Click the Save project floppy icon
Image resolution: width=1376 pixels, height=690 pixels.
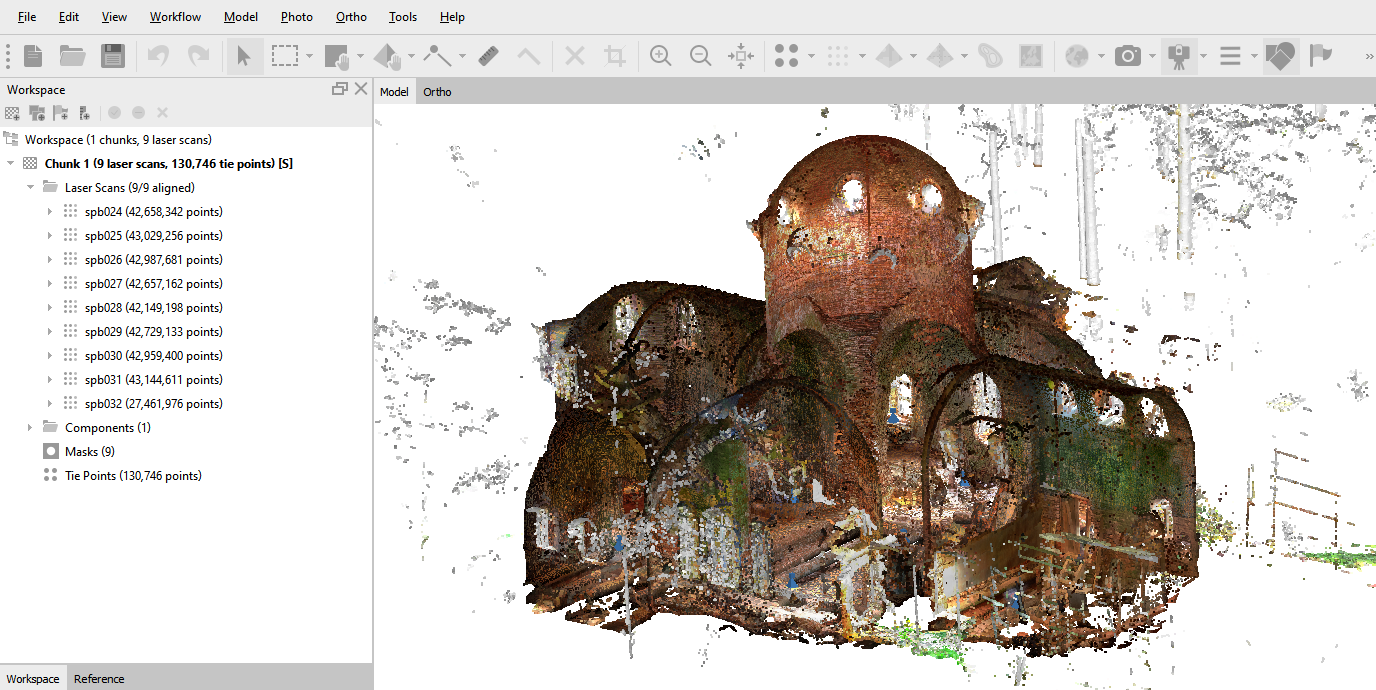click(113, 56)
